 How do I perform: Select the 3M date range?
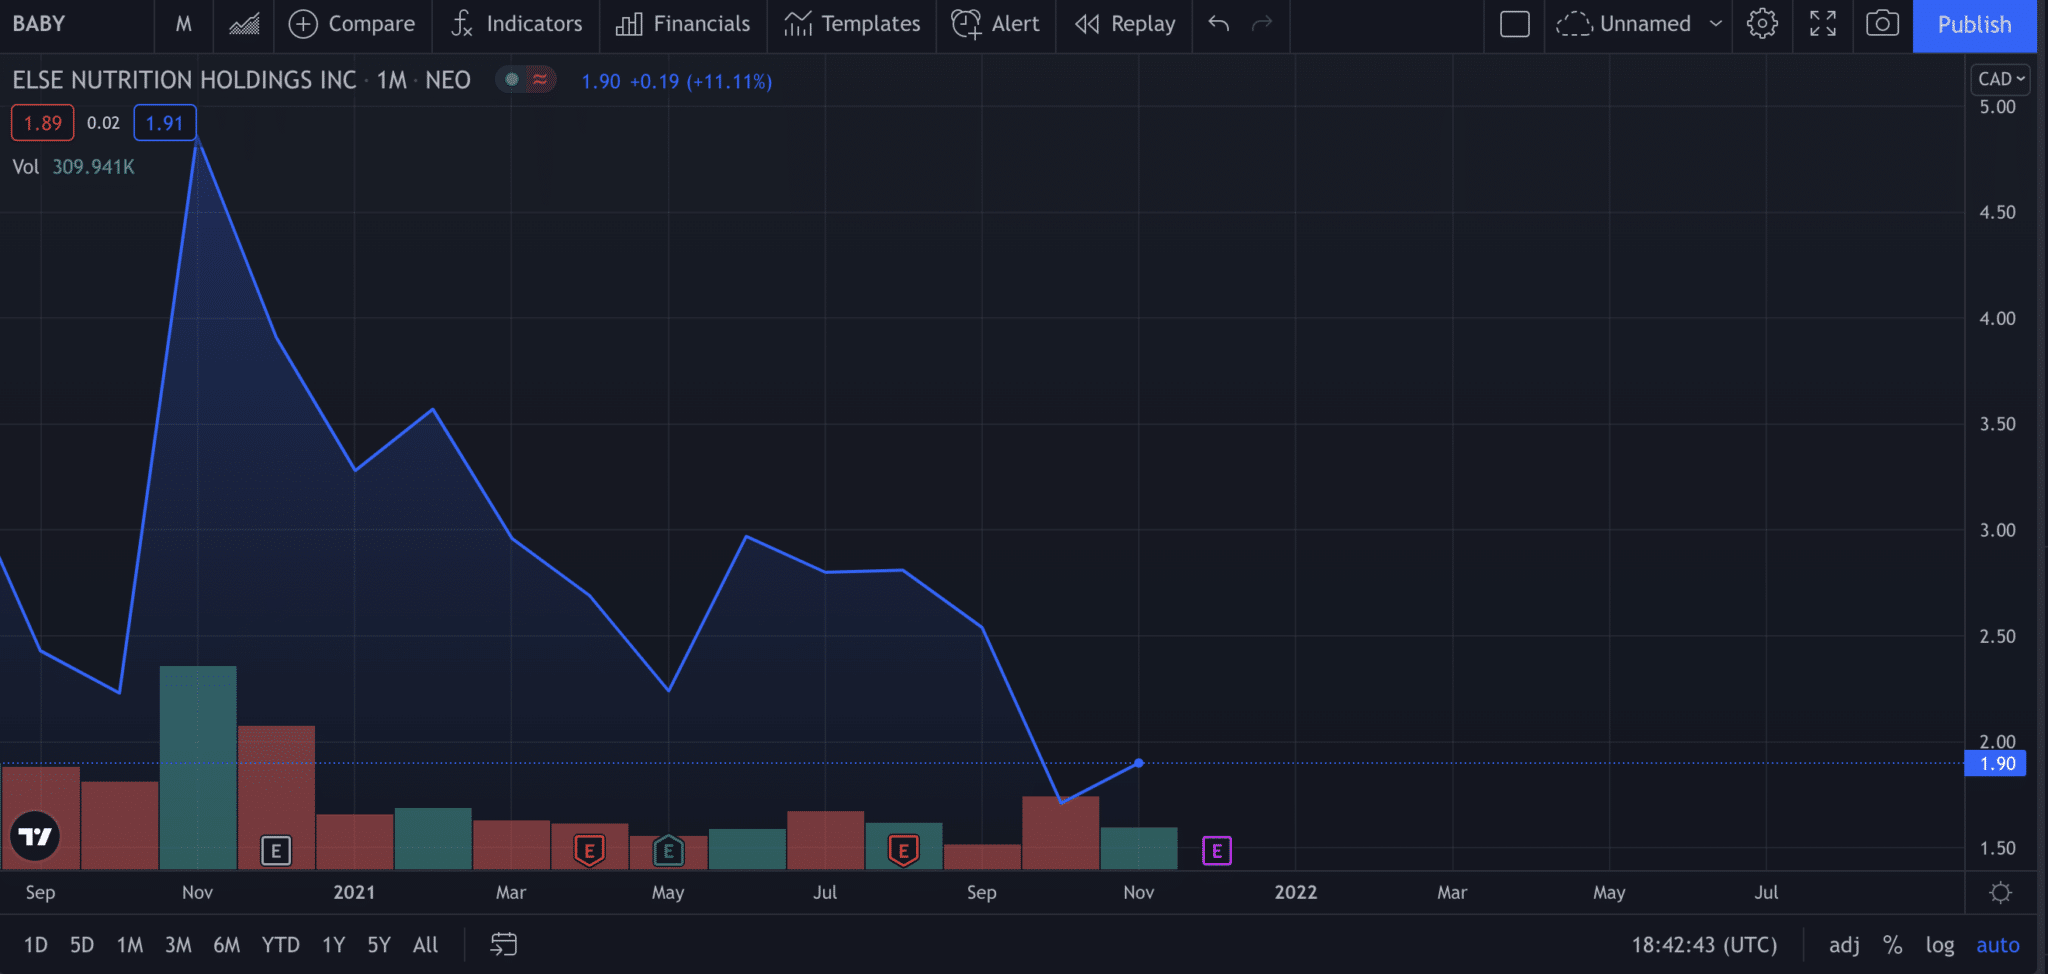coord(178,945)
